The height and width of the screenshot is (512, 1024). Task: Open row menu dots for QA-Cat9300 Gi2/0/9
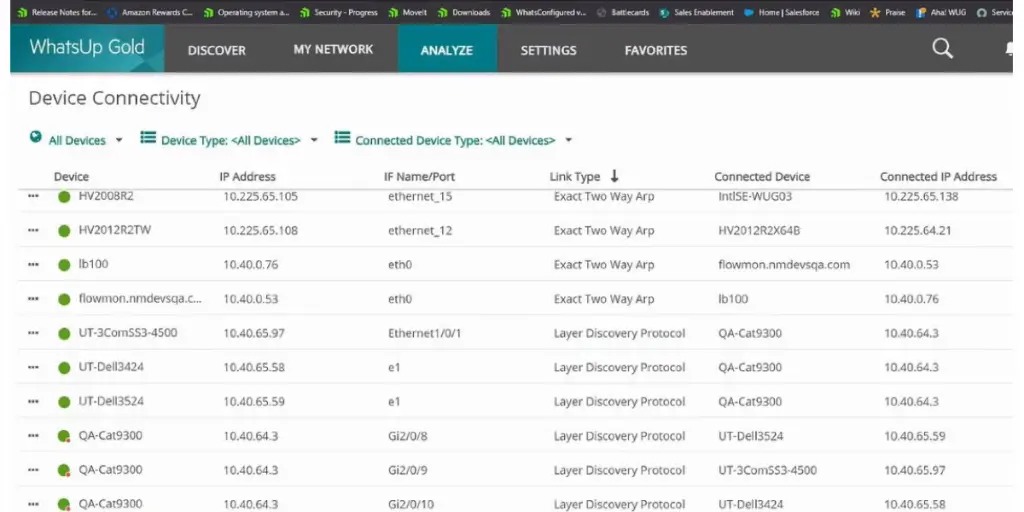pos(33,470)
